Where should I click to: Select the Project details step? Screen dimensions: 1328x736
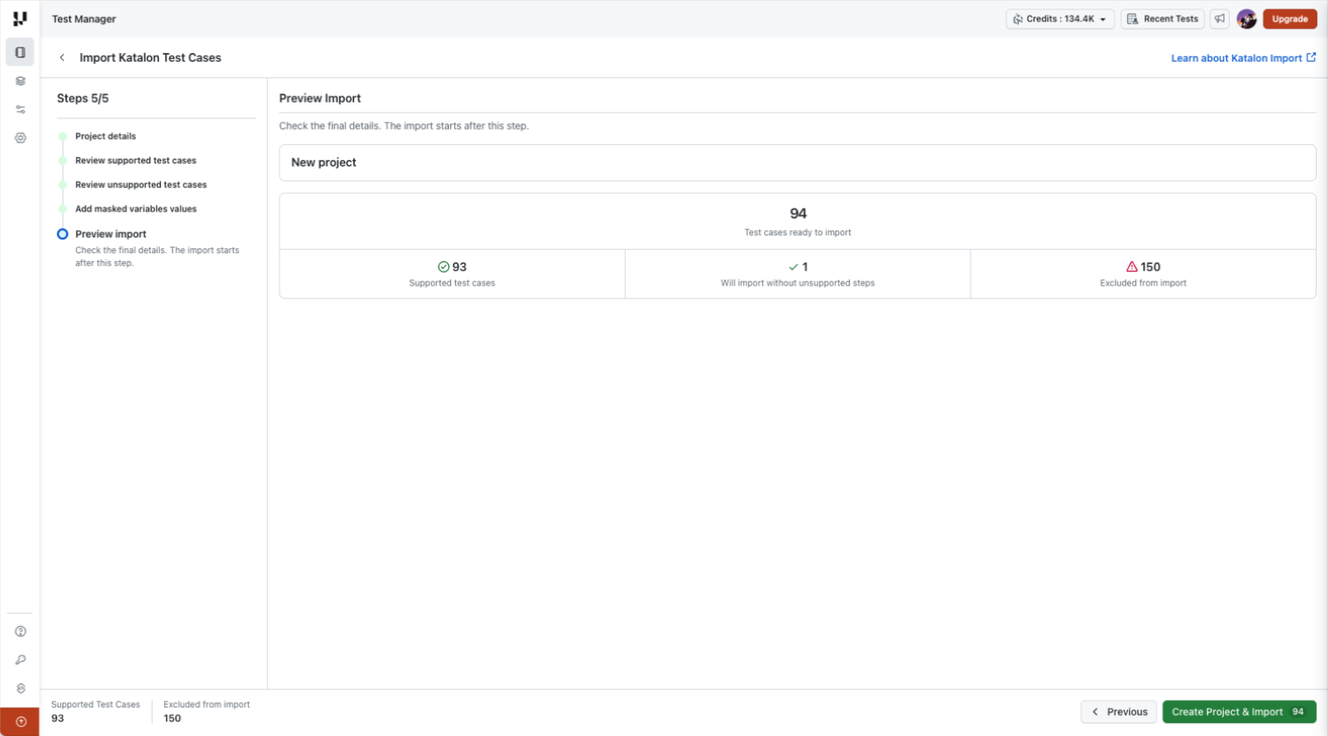click(x=105, y=136)
